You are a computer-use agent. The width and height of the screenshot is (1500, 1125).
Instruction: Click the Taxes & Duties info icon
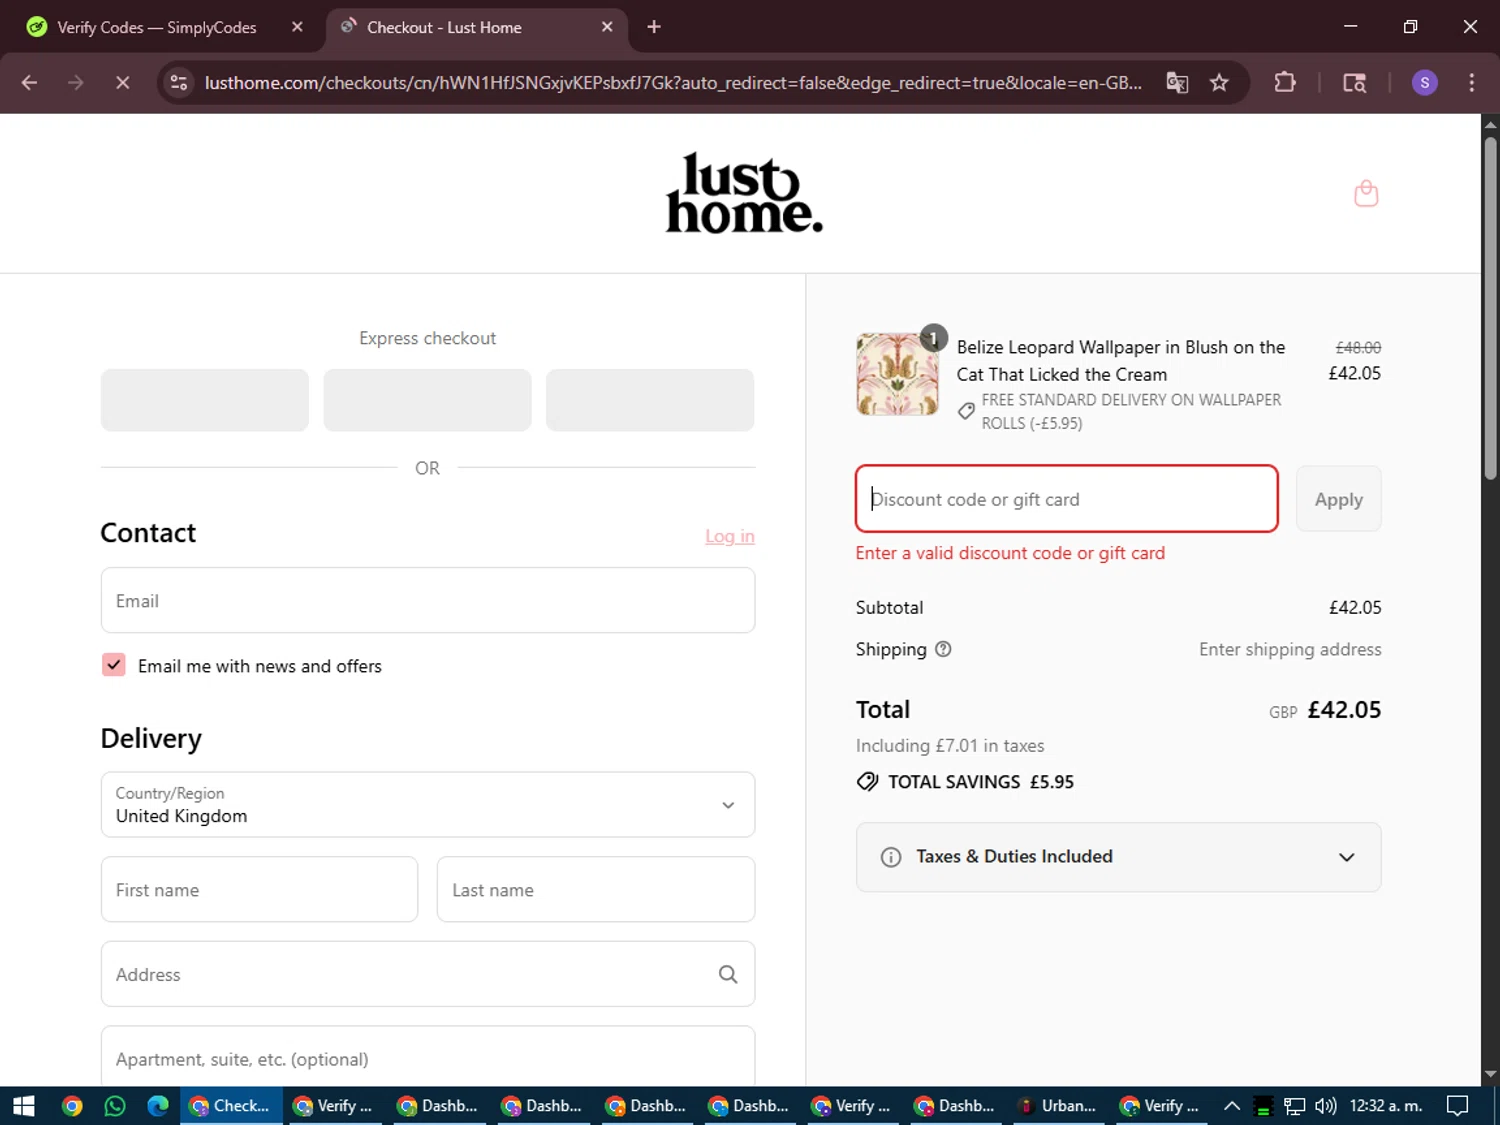[x=891, y=857]
